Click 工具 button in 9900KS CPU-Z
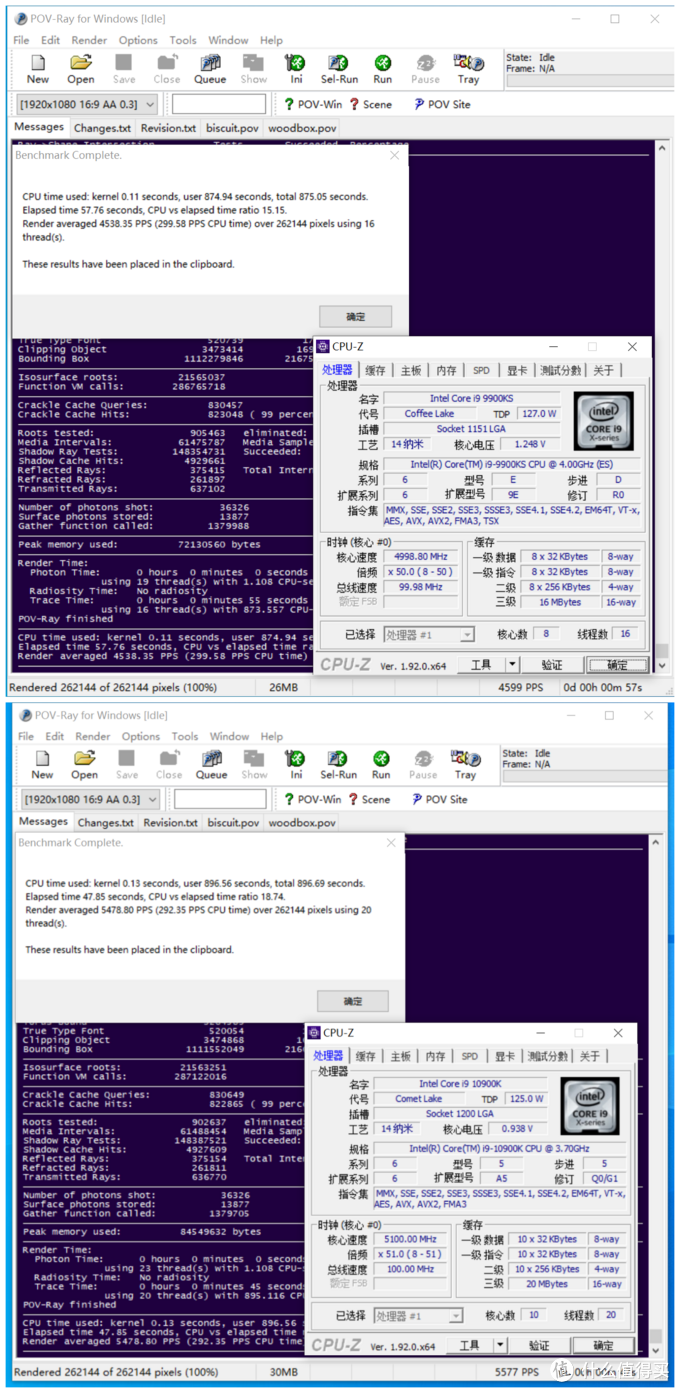The image size is (680, 1393). click(481, 665)
